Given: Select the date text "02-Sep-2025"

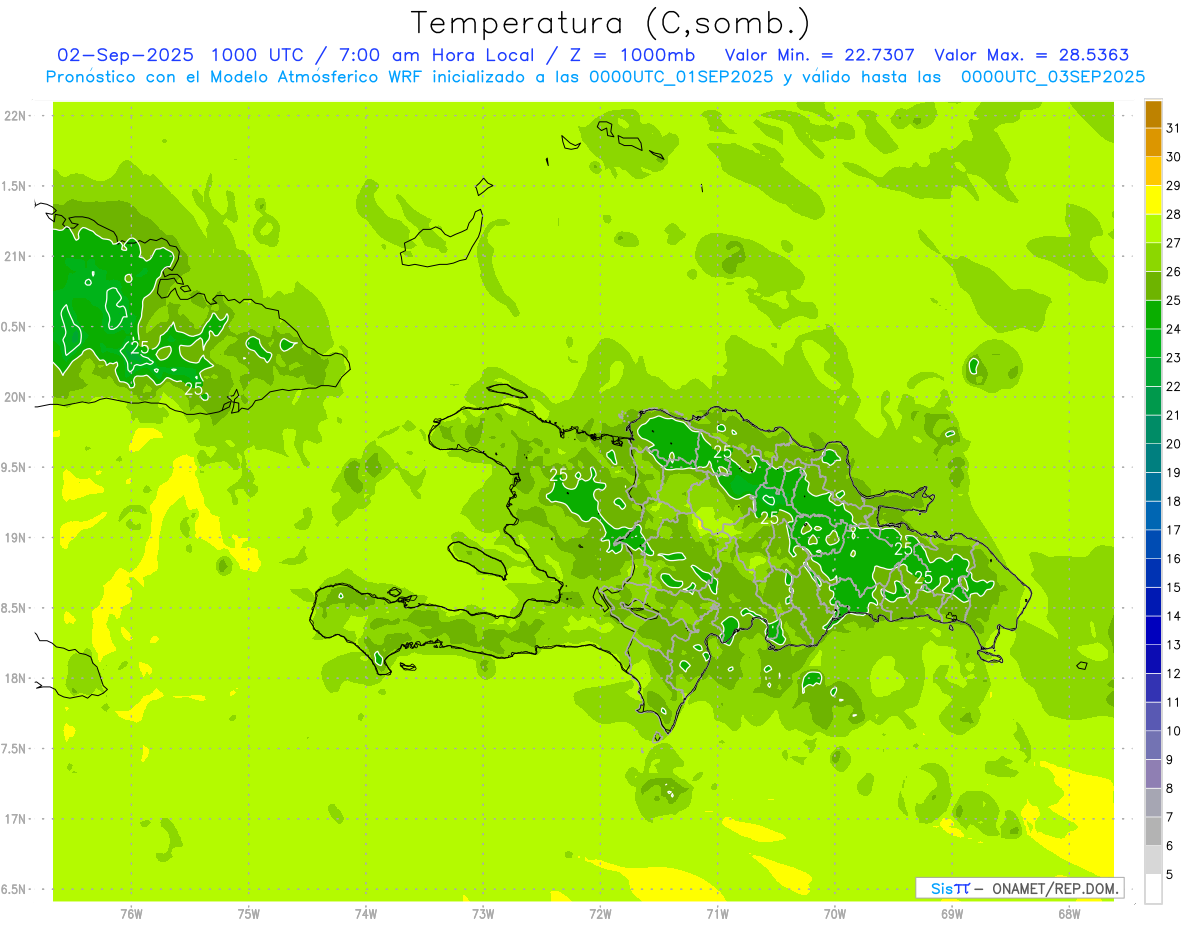Looking at the screenshot, I should click(x=125, y=56).
